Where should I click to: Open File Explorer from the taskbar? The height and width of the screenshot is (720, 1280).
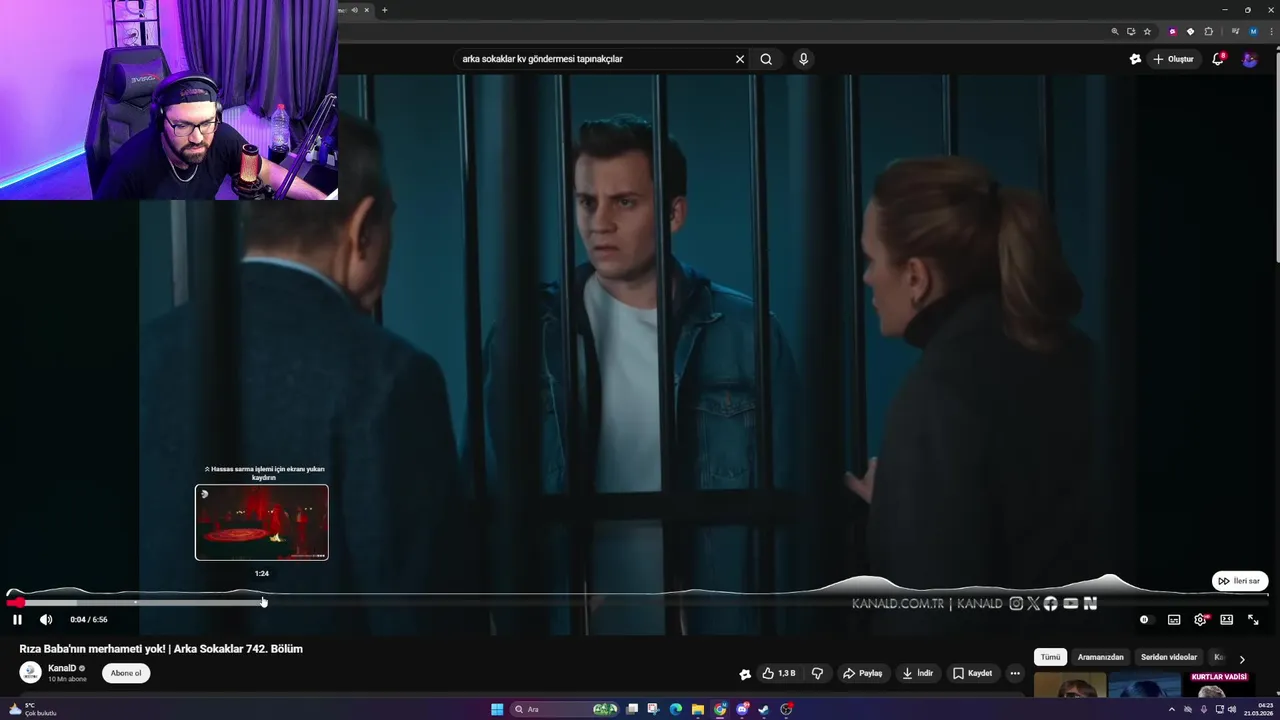coord(698,709)
